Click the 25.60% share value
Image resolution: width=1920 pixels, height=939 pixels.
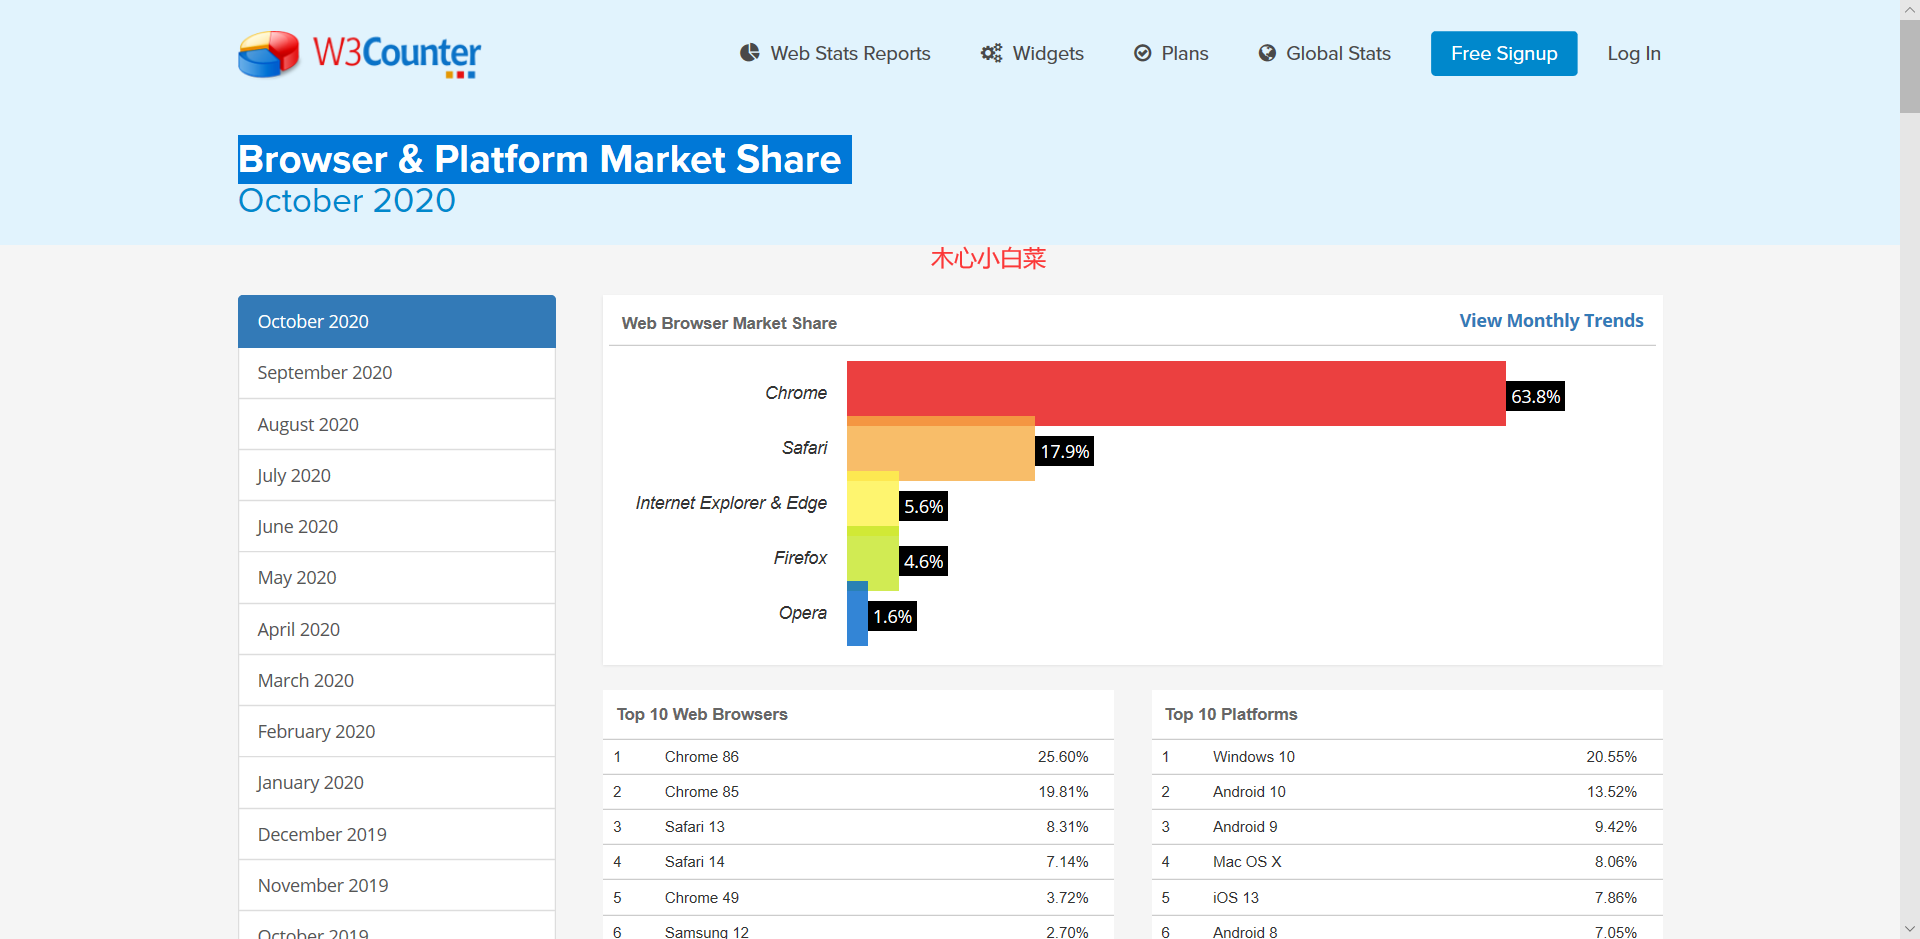(1063, 757)
